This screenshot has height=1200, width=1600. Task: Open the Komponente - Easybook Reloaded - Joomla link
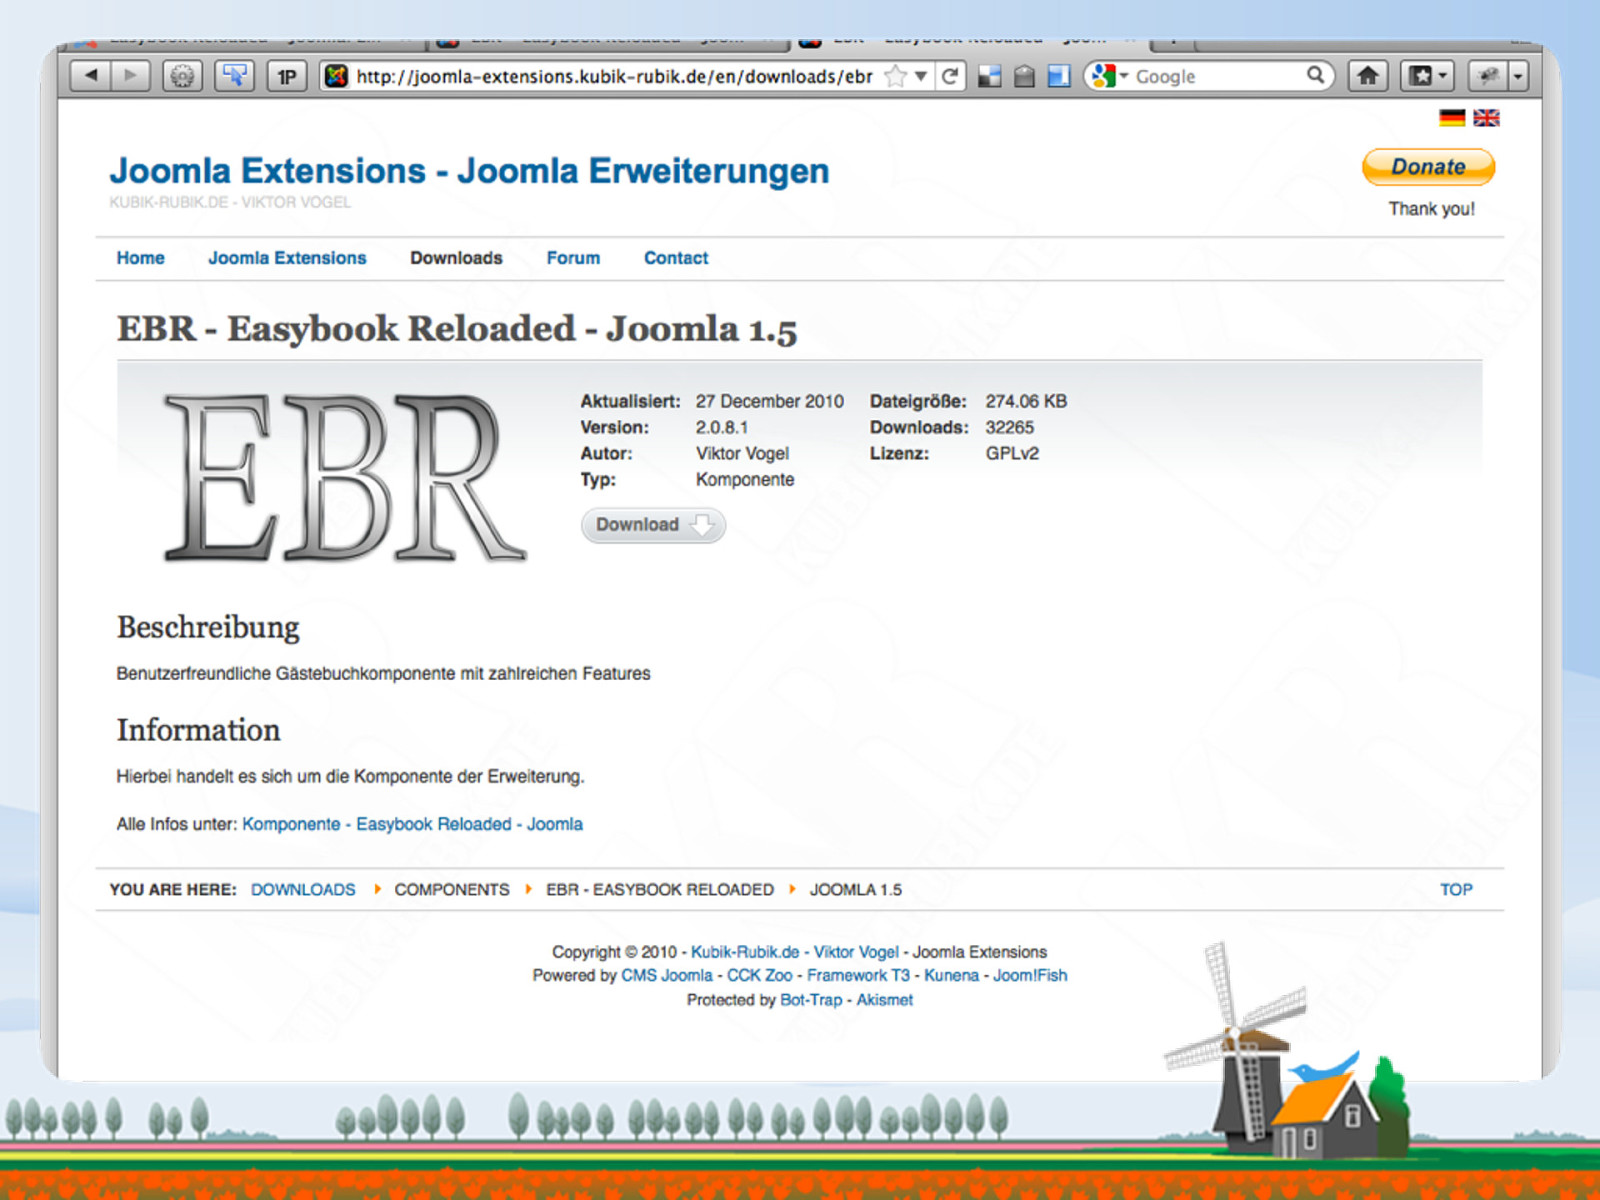(412, 824)
